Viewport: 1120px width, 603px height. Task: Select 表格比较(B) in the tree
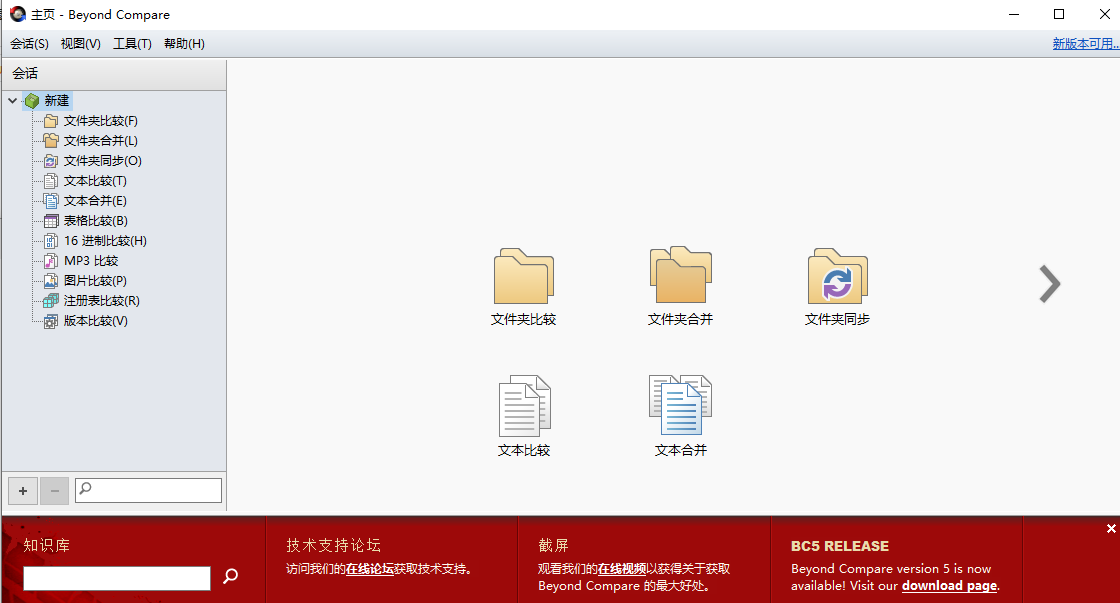click(96, 221)
